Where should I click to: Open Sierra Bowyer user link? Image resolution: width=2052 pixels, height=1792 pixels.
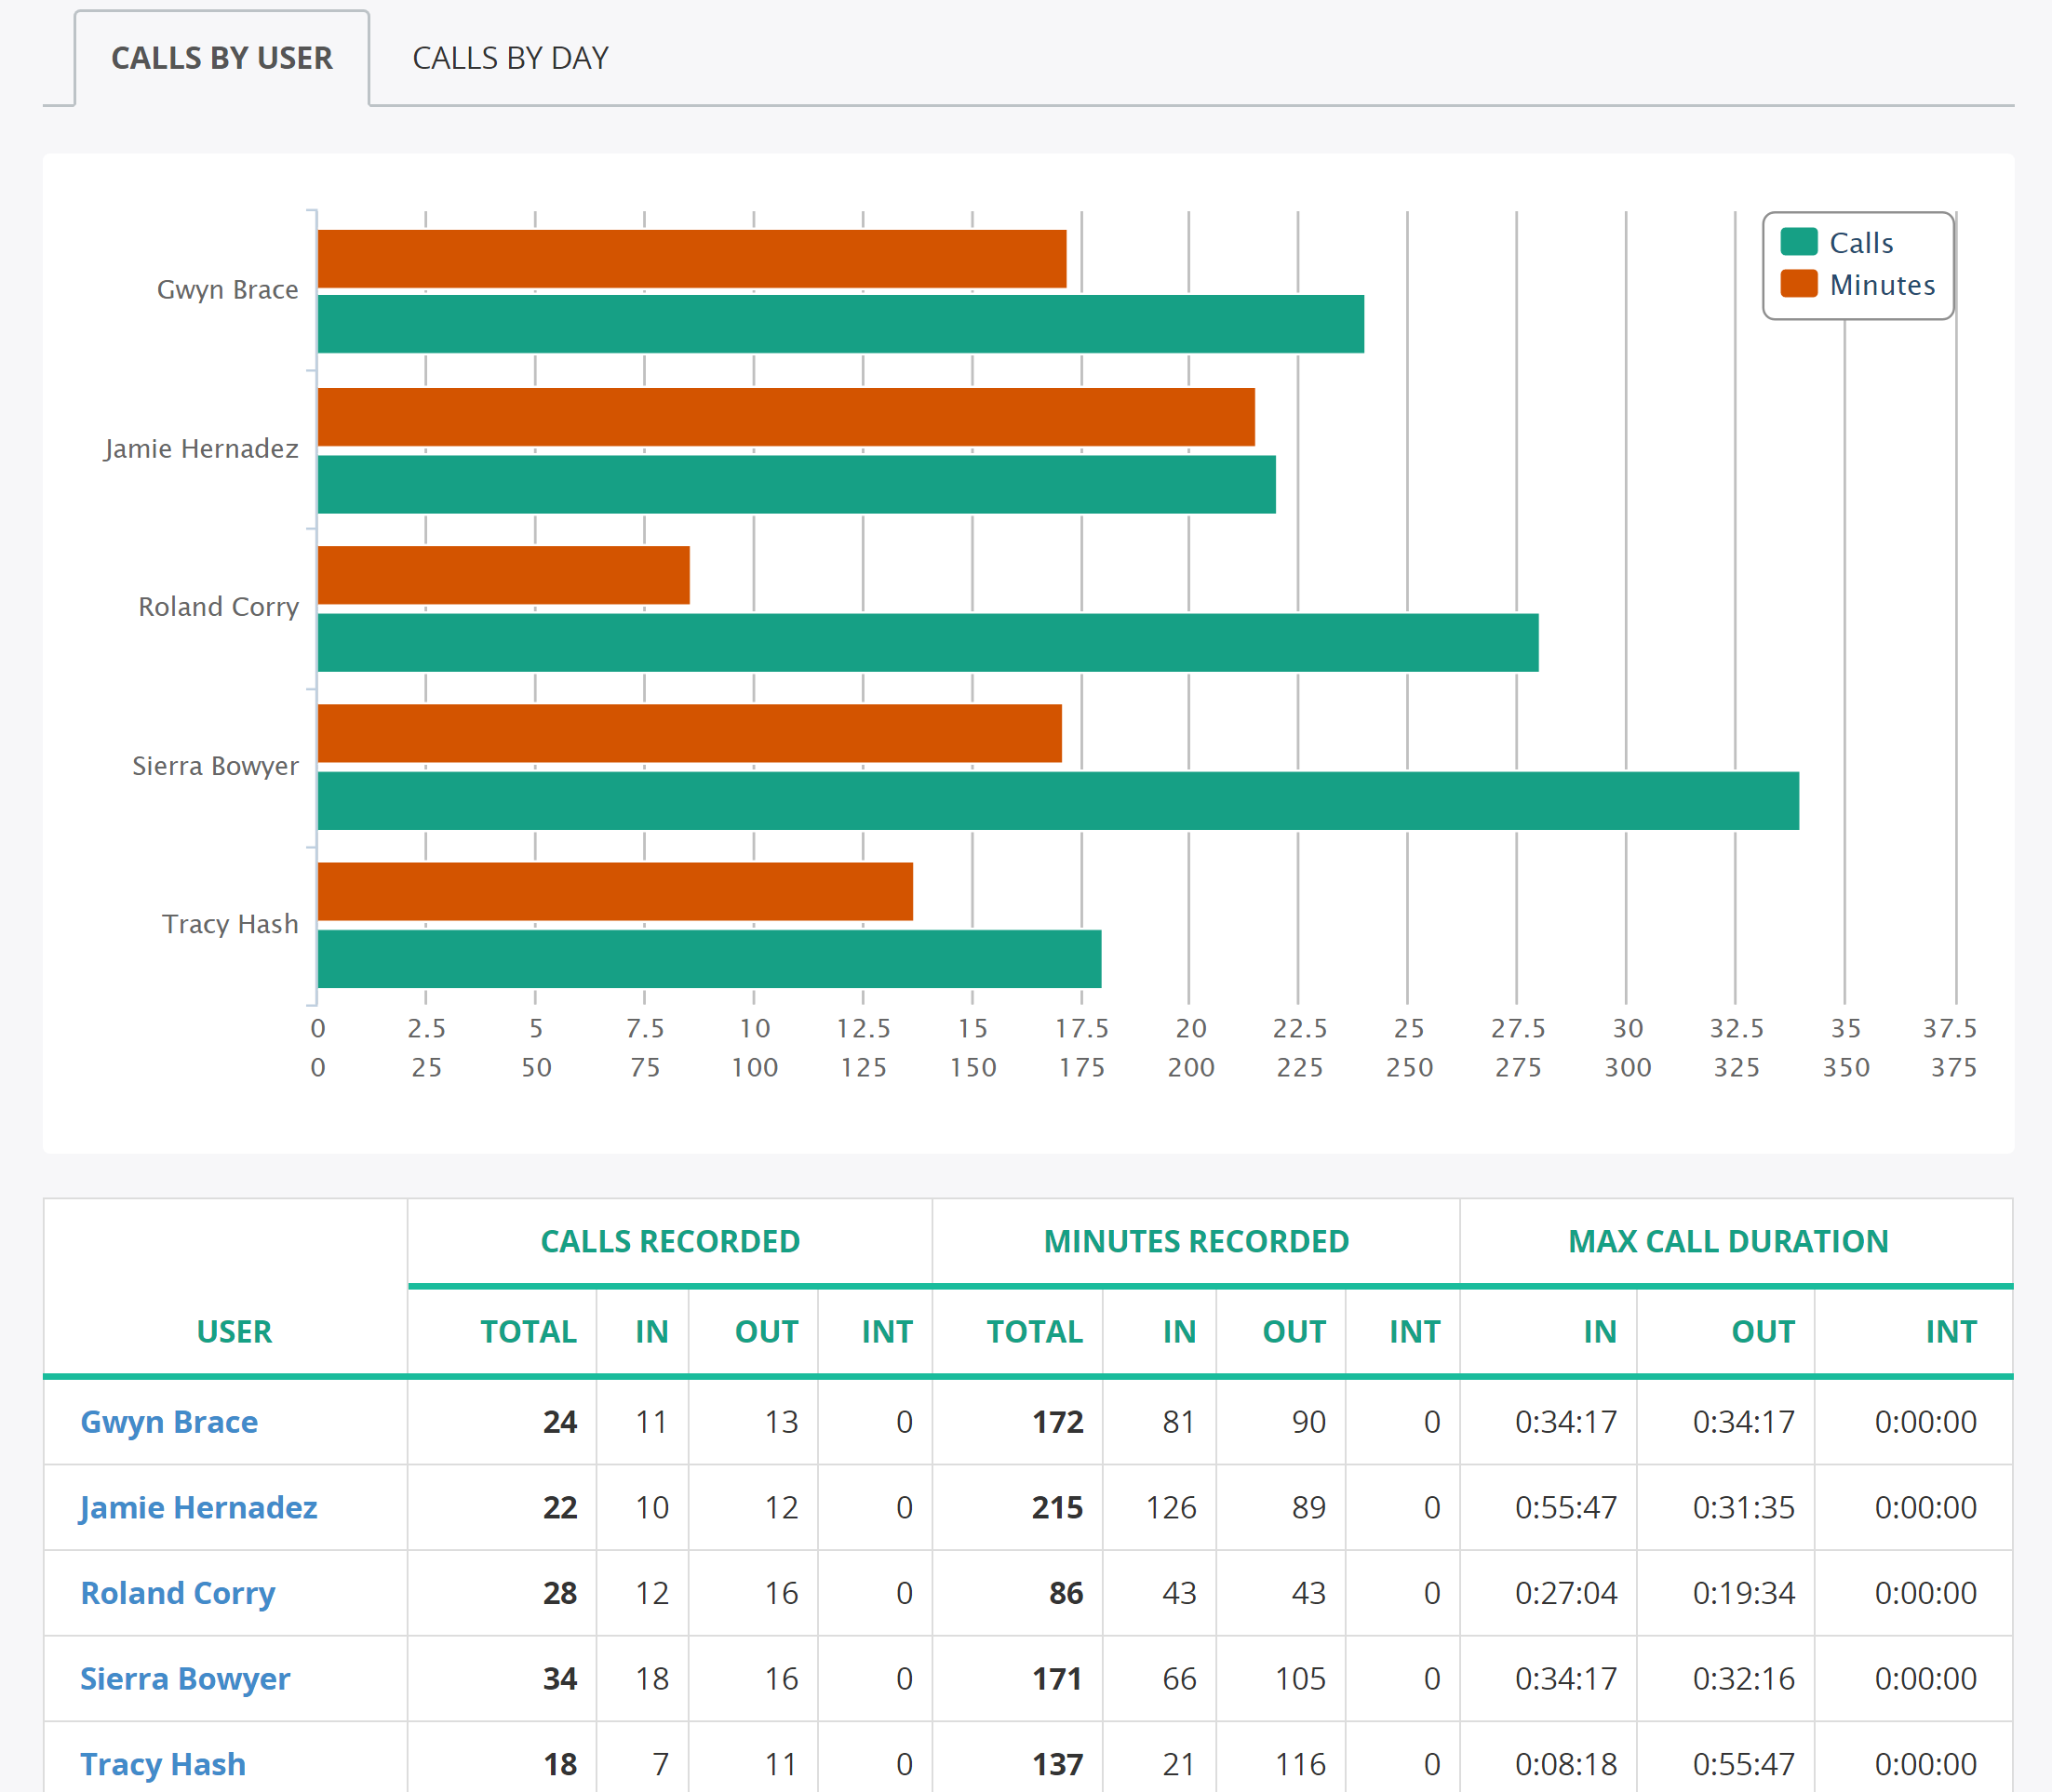(185, 1678)
